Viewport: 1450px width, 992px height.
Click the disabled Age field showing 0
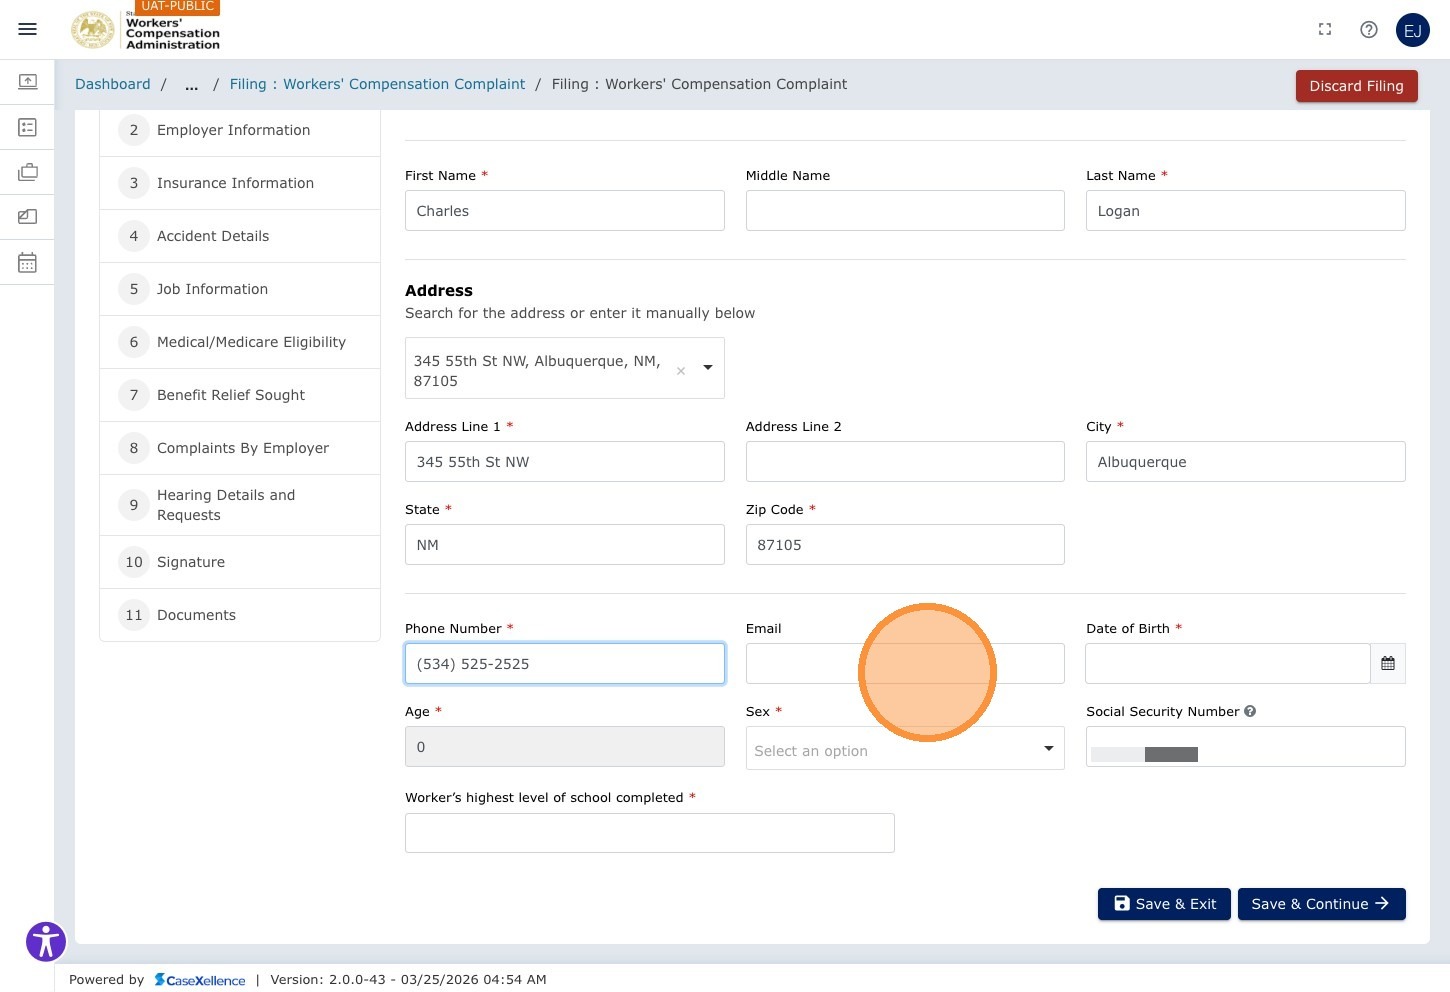(564, 747)
